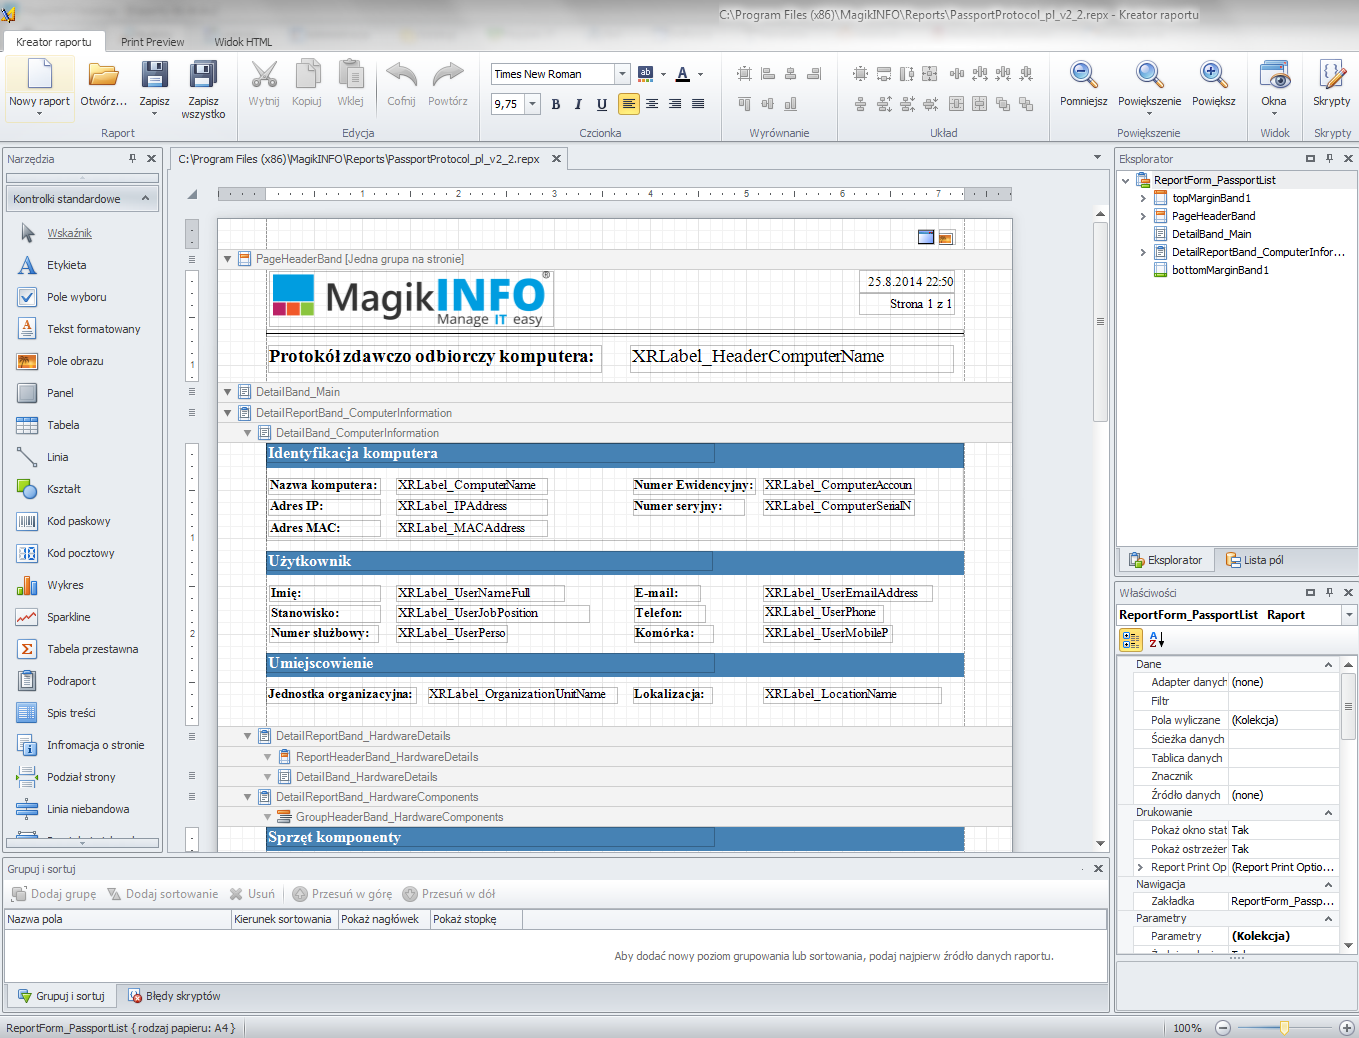The height and width of the screenshot is (1038, 1359).
Task: Switch to Błędy skryptów tab
Action: click(174, 996)
